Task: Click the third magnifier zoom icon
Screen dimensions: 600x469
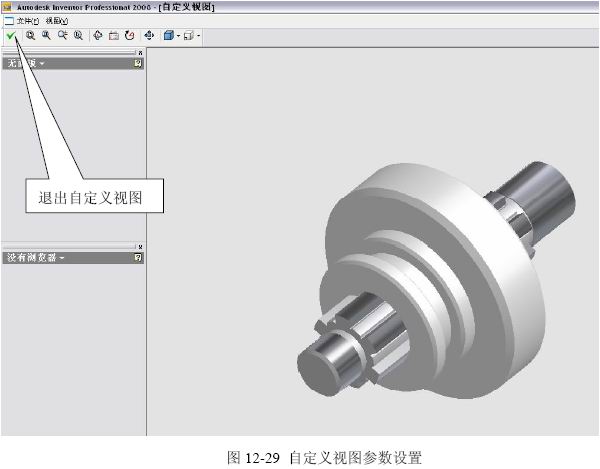Action: 62,36
